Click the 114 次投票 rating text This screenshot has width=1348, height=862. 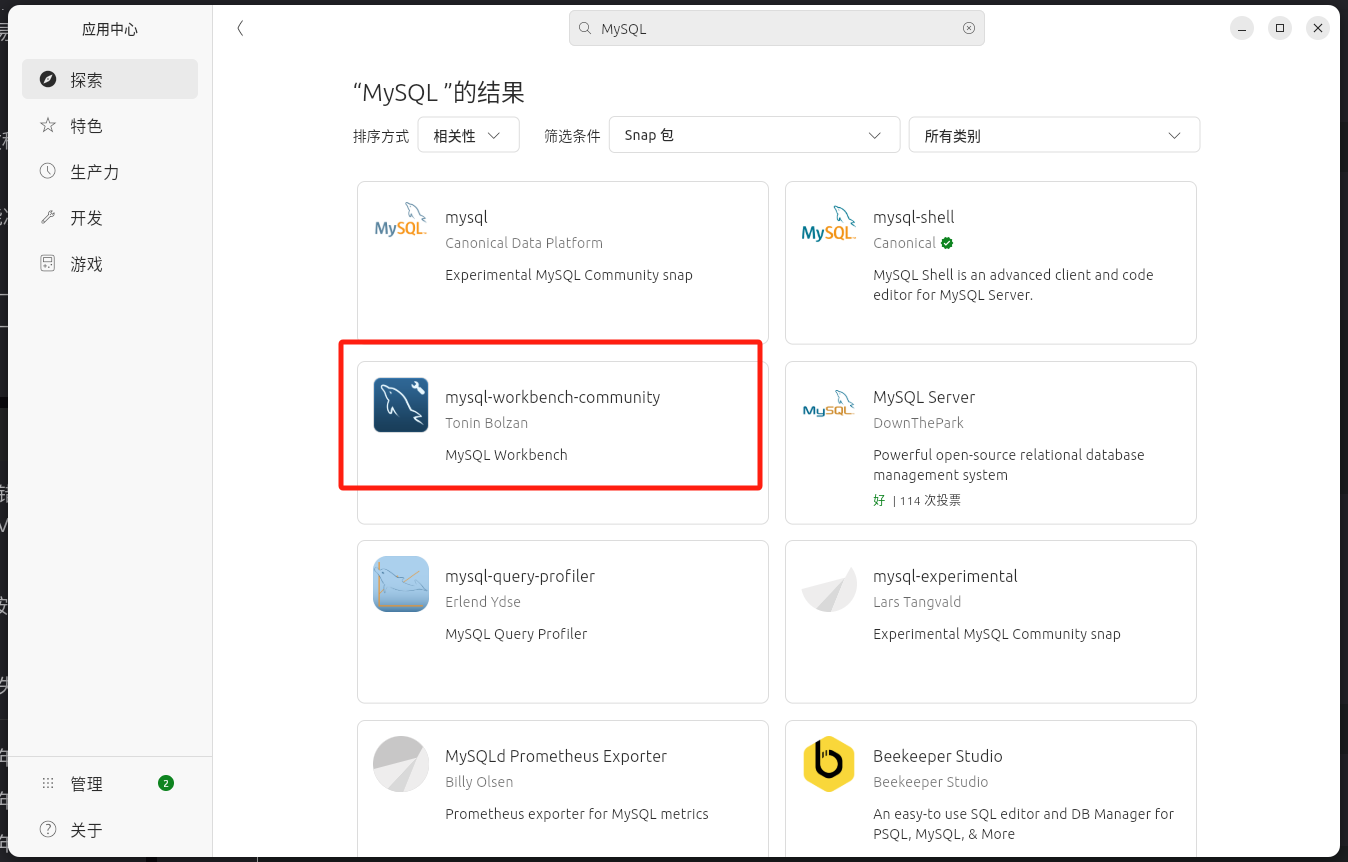click(x=930, y=500)
